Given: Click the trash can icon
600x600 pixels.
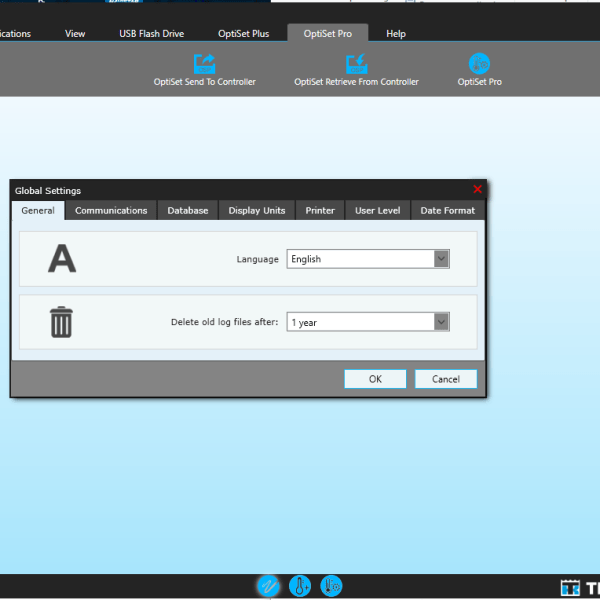Looking at the screenshot, I should [61, 322].
